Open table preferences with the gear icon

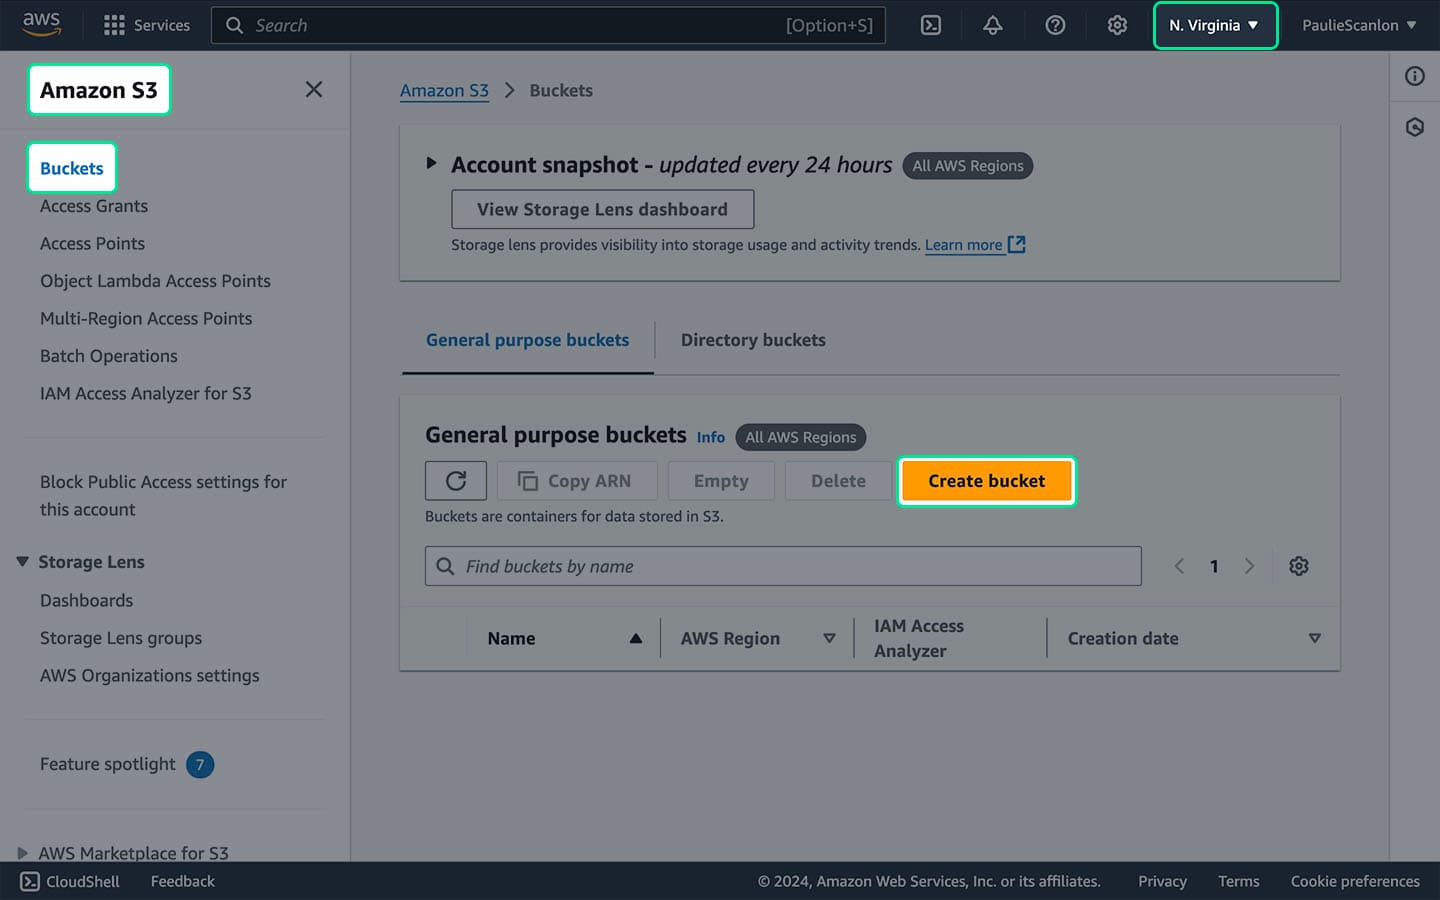tap(1298, 565)
